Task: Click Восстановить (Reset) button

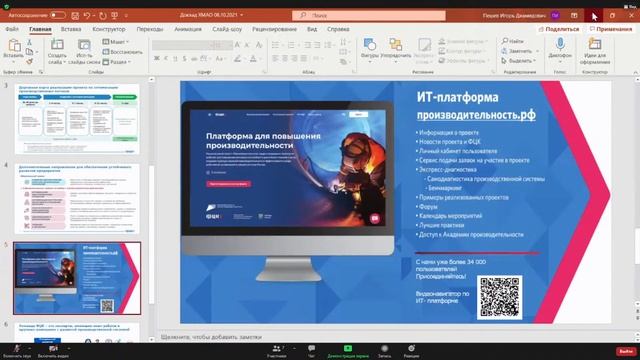Action: 122,52
